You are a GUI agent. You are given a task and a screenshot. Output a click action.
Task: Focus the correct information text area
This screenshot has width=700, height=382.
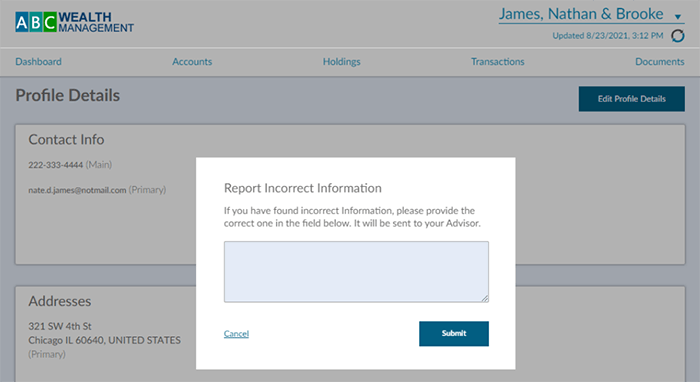(356, 272)
